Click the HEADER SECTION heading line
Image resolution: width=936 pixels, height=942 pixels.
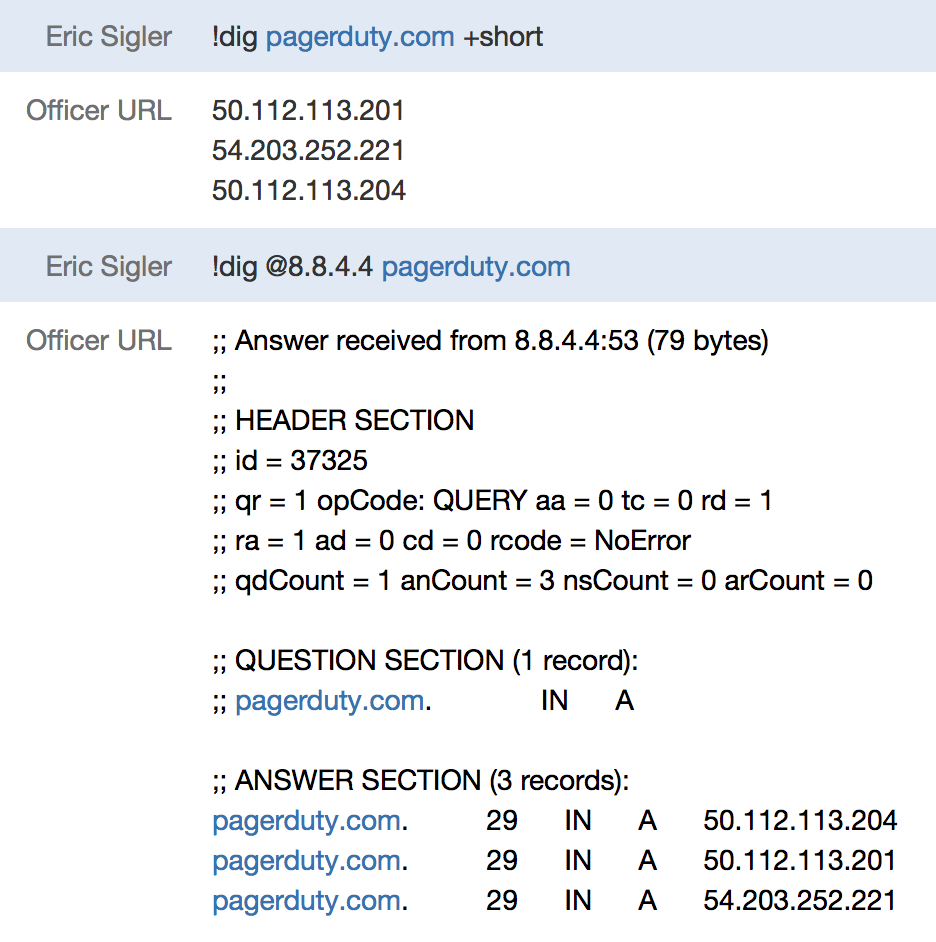tap(343, 420)
